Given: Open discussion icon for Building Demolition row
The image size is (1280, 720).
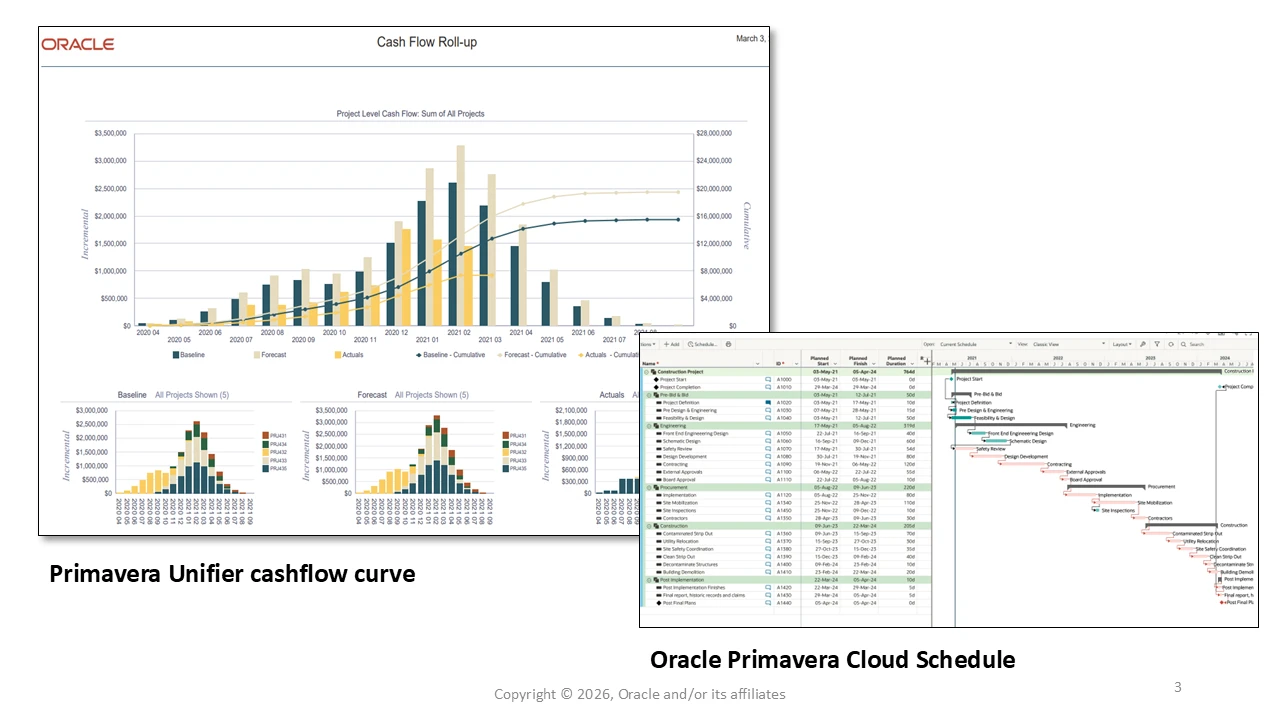Looking at the screenshot, I should [x=768, y=572].
